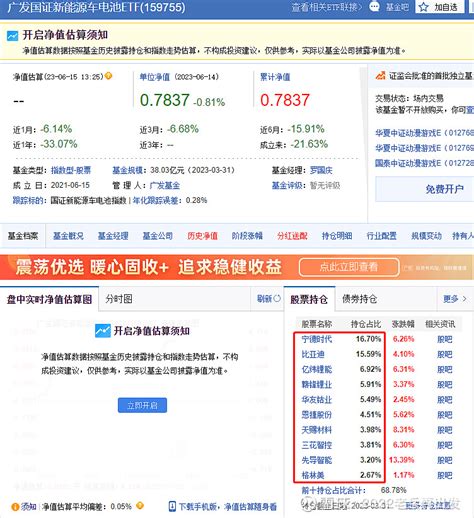Image resolution: width=474 pixels, height=518 pixels.
Task: Open 查看相关ETF联接 link
Action: 326,7
